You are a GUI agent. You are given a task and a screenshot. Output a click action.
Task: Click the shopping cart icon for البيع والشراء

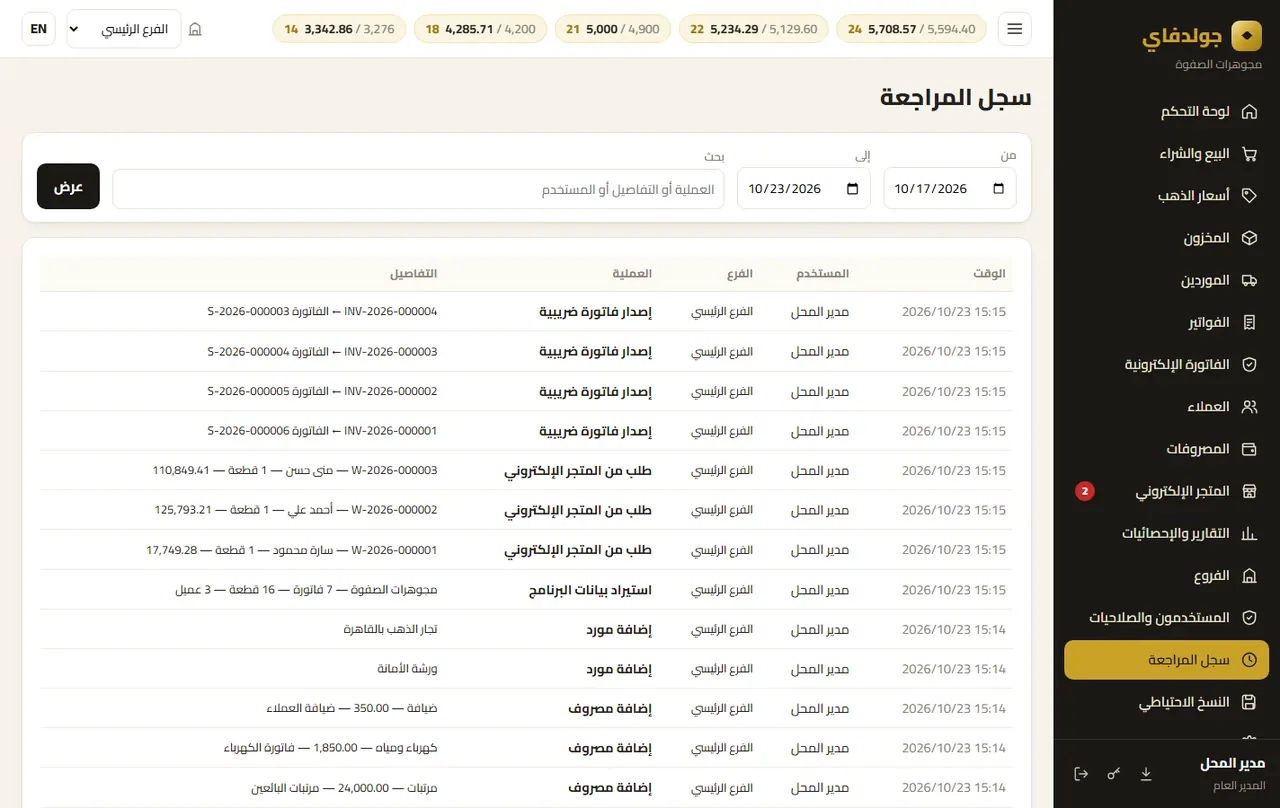pos(1249,154)
